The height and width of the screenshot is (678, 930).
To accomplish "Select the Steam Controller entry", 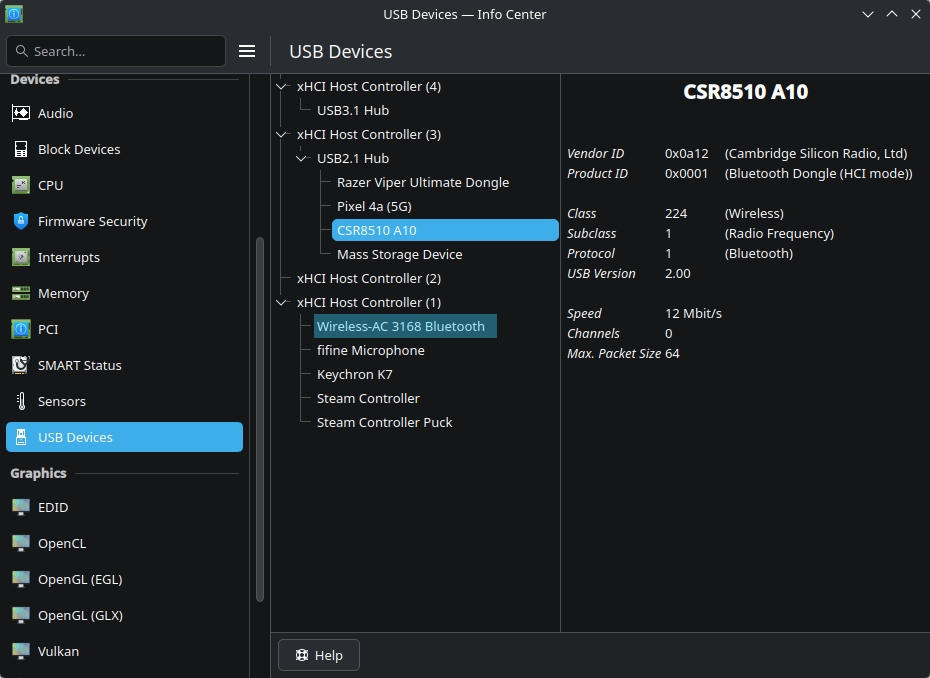I will pyautogui.click(x=368, y=399).
